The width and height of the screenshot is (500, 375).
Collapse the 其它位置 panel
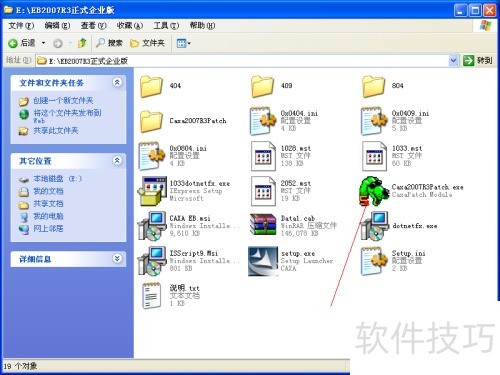[x=117, y=160]
